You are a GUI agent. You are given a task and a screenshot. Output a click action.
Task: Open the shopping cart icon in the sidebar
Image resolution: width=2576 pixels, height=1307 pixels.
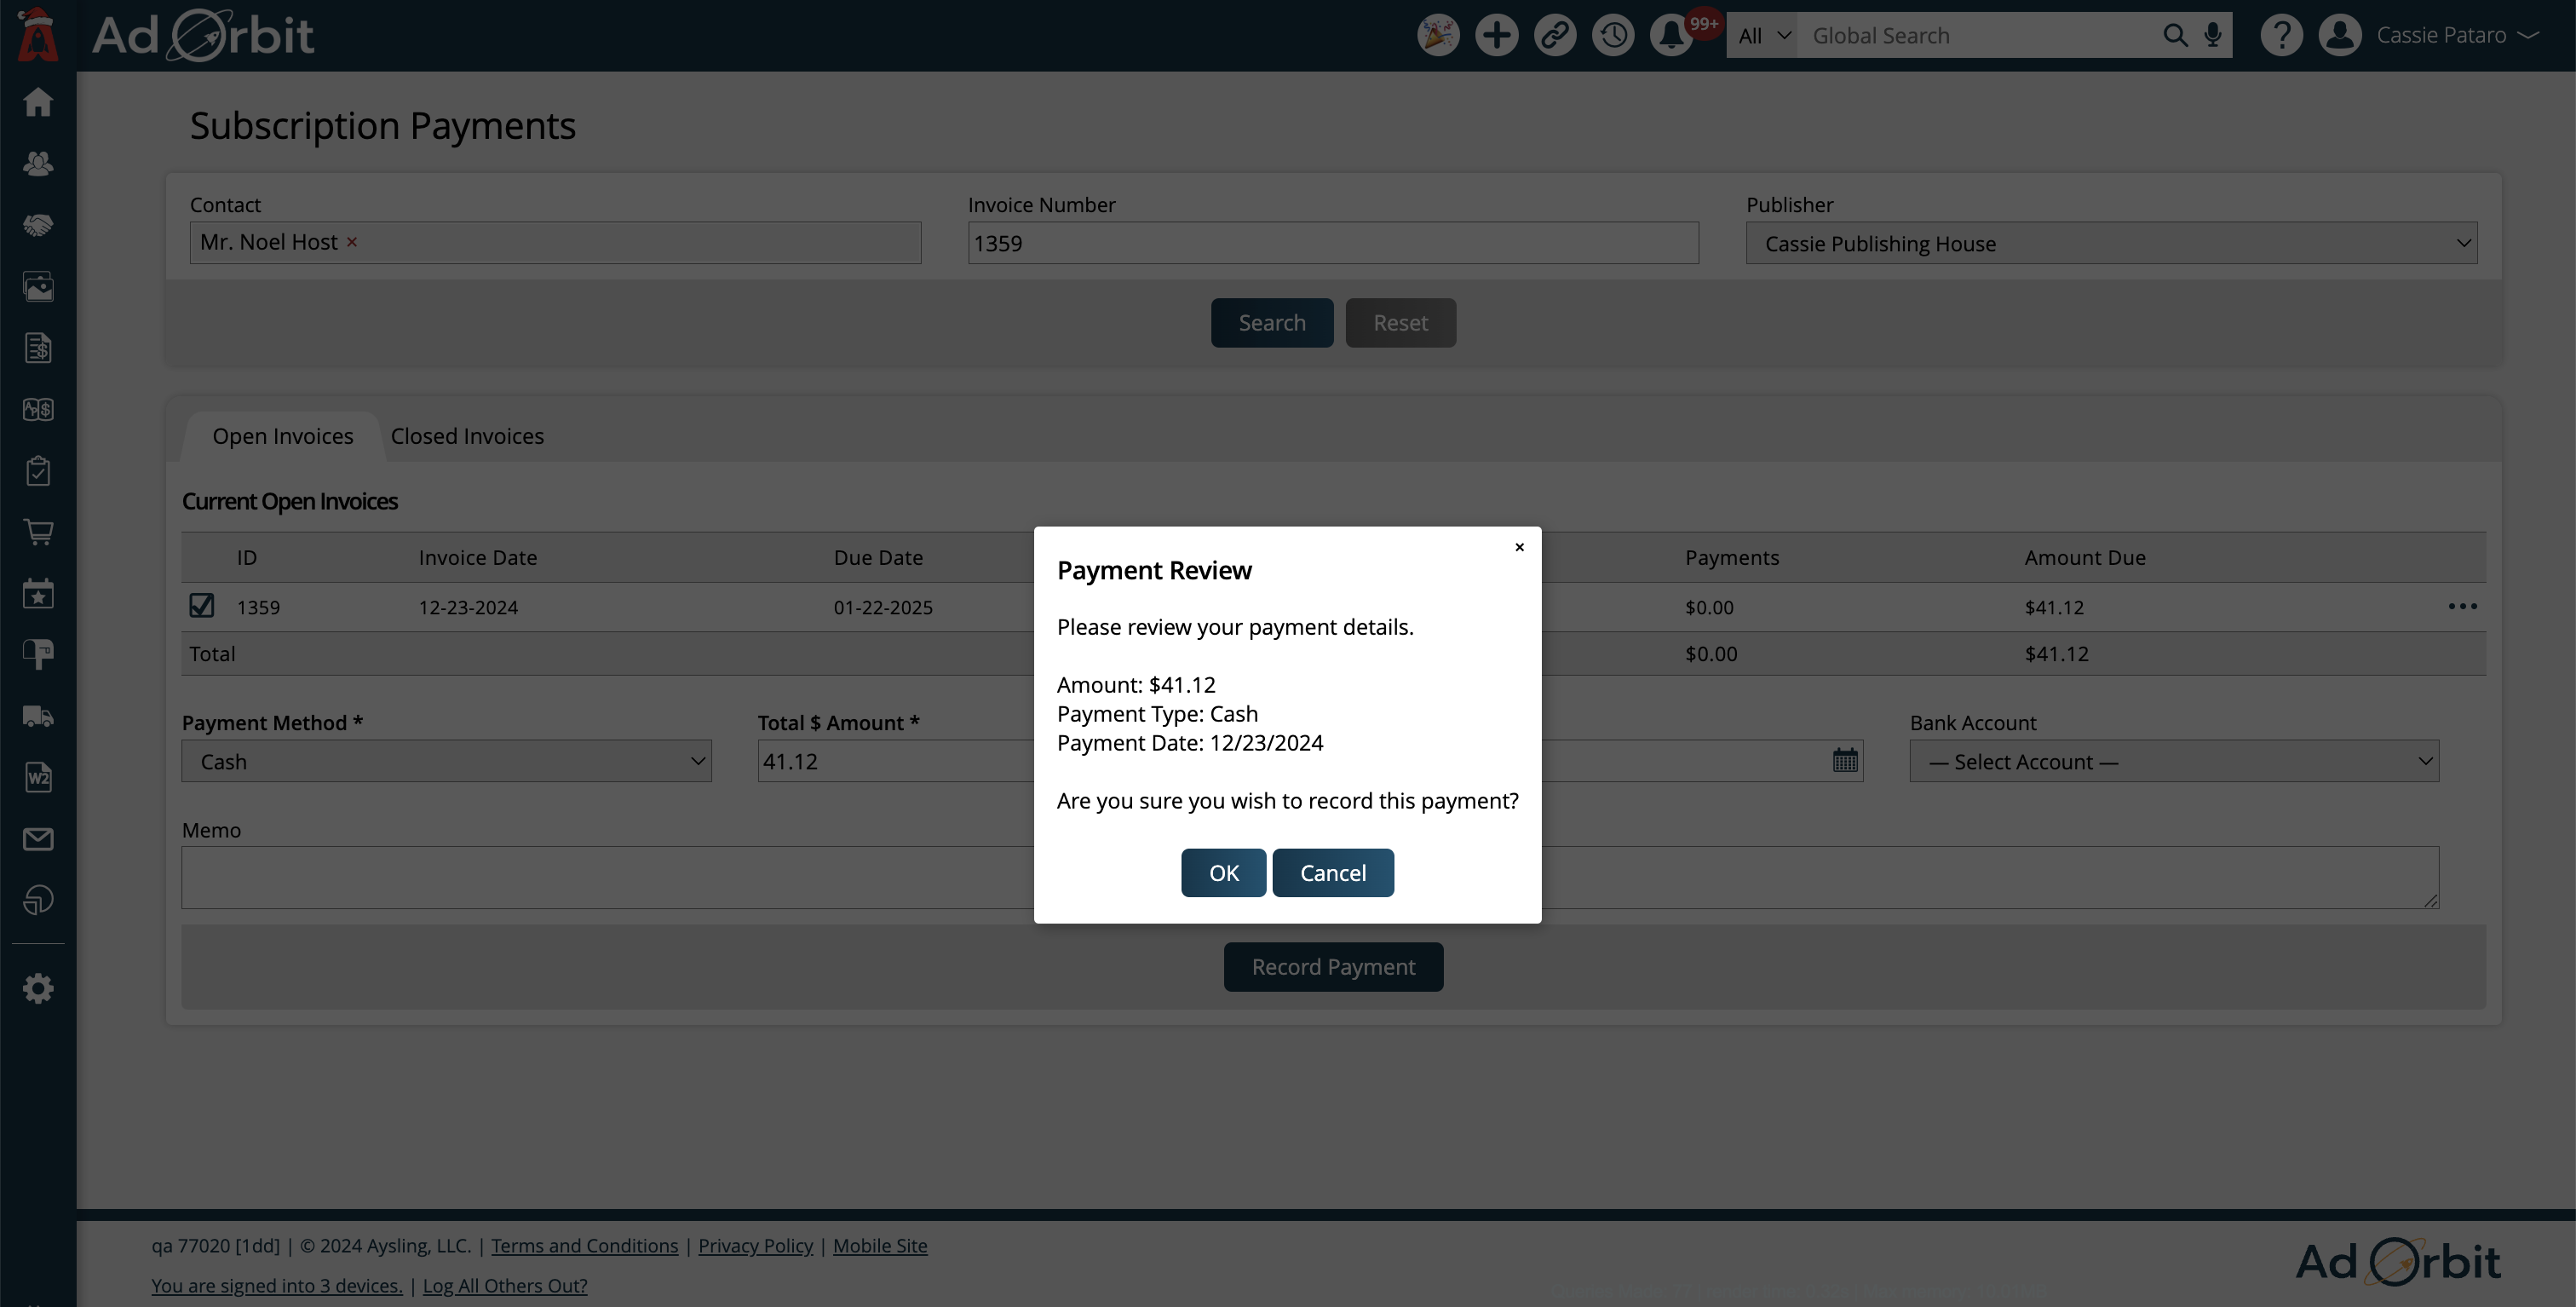point(37,532)
